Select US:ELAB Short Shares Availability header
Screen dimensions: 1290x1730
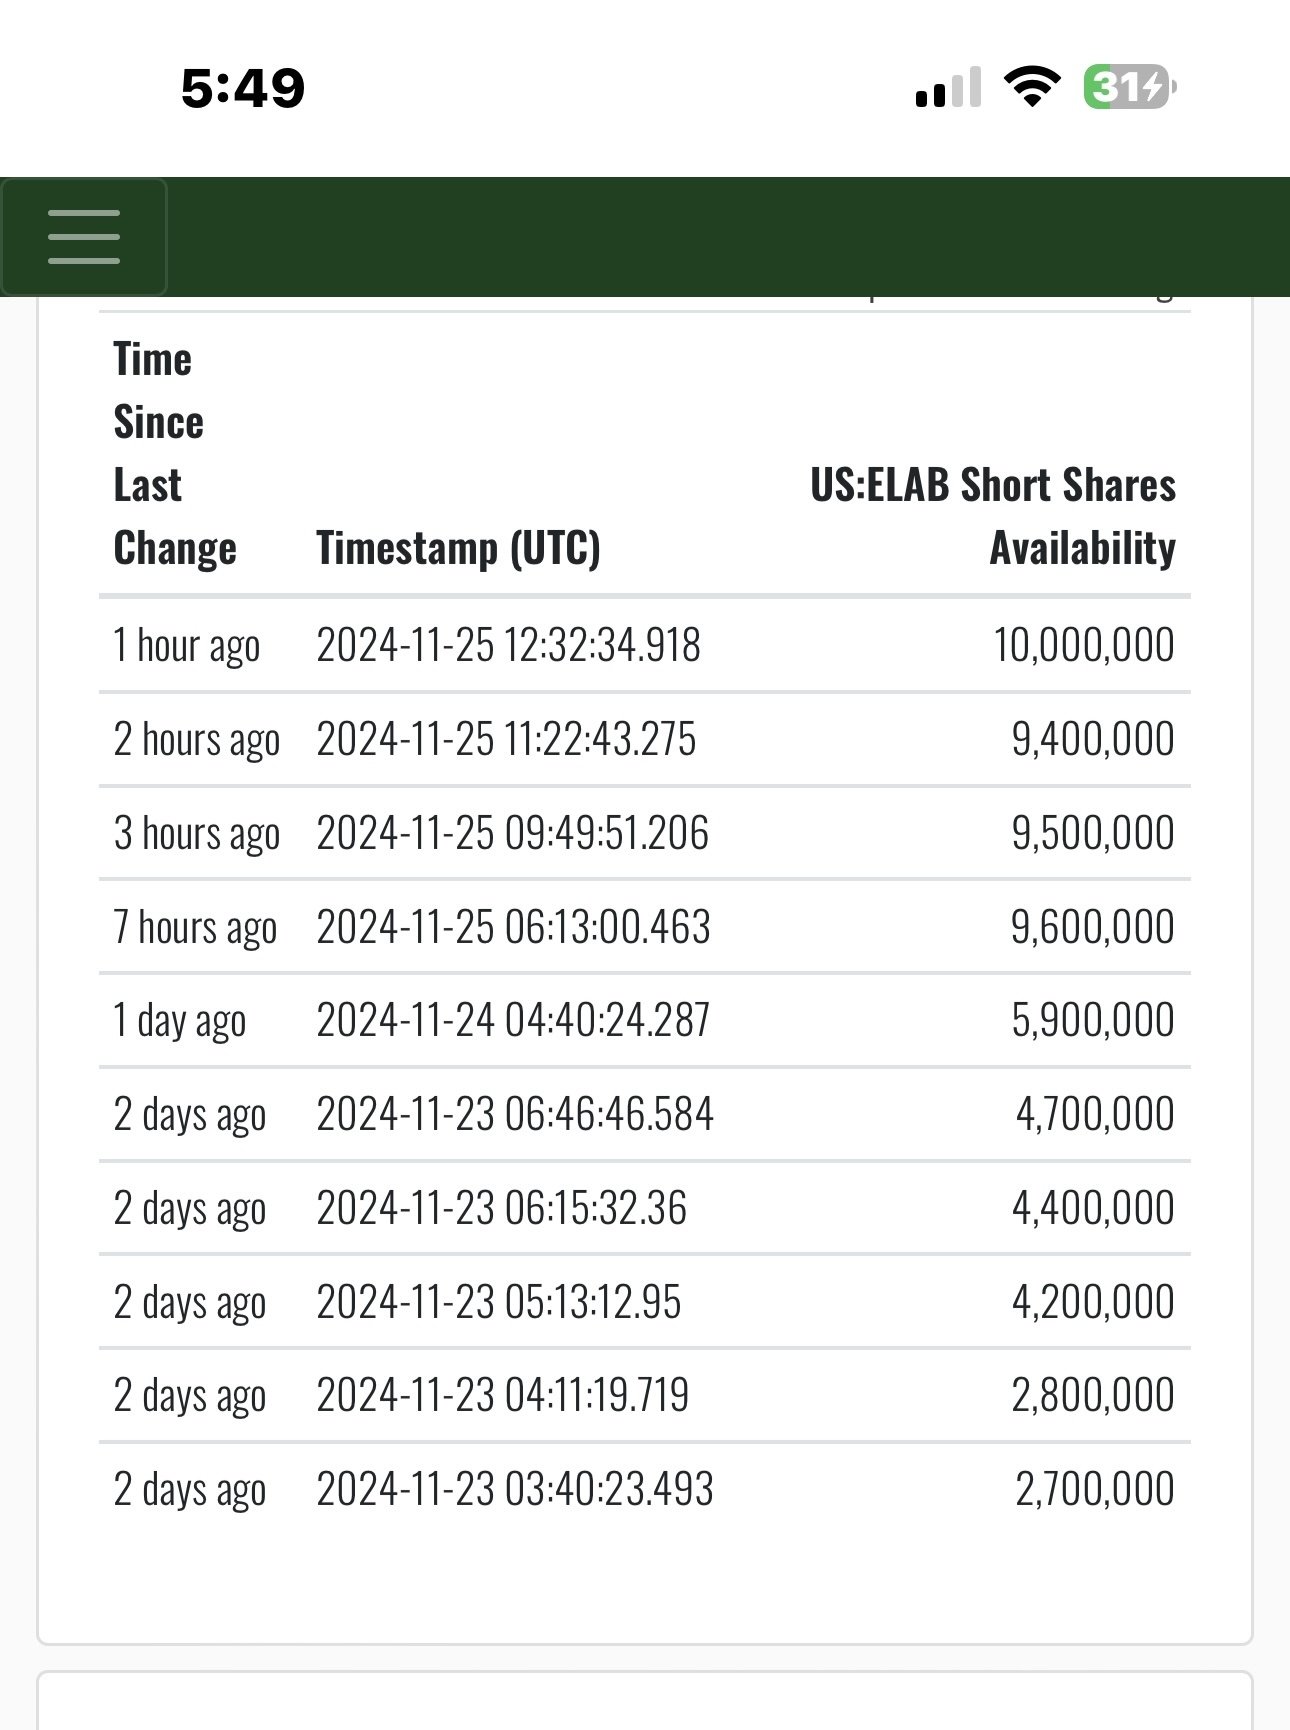coord(993,516)
